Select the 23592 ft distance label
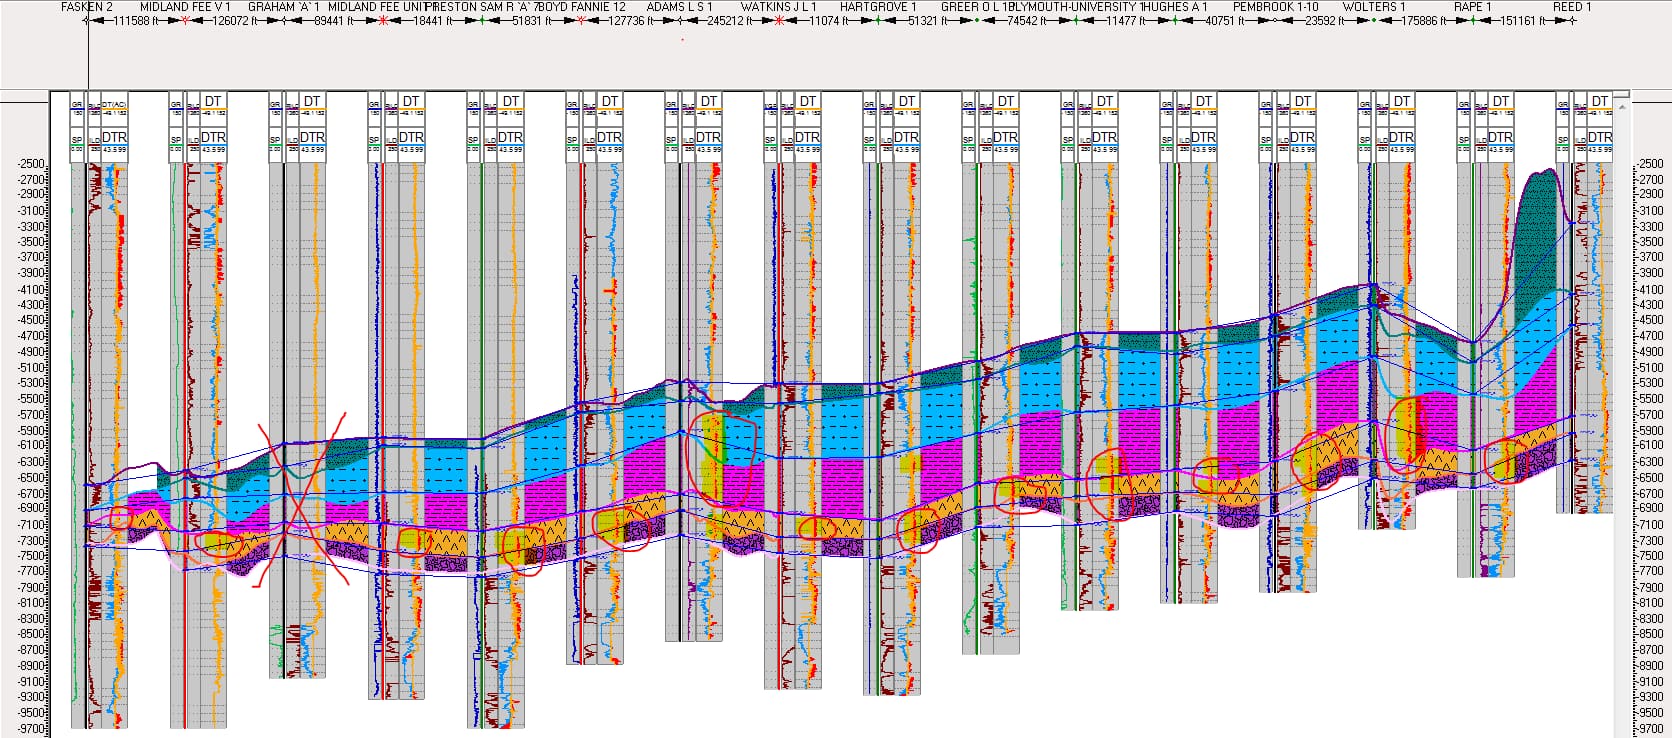 tap(1325, 21)
